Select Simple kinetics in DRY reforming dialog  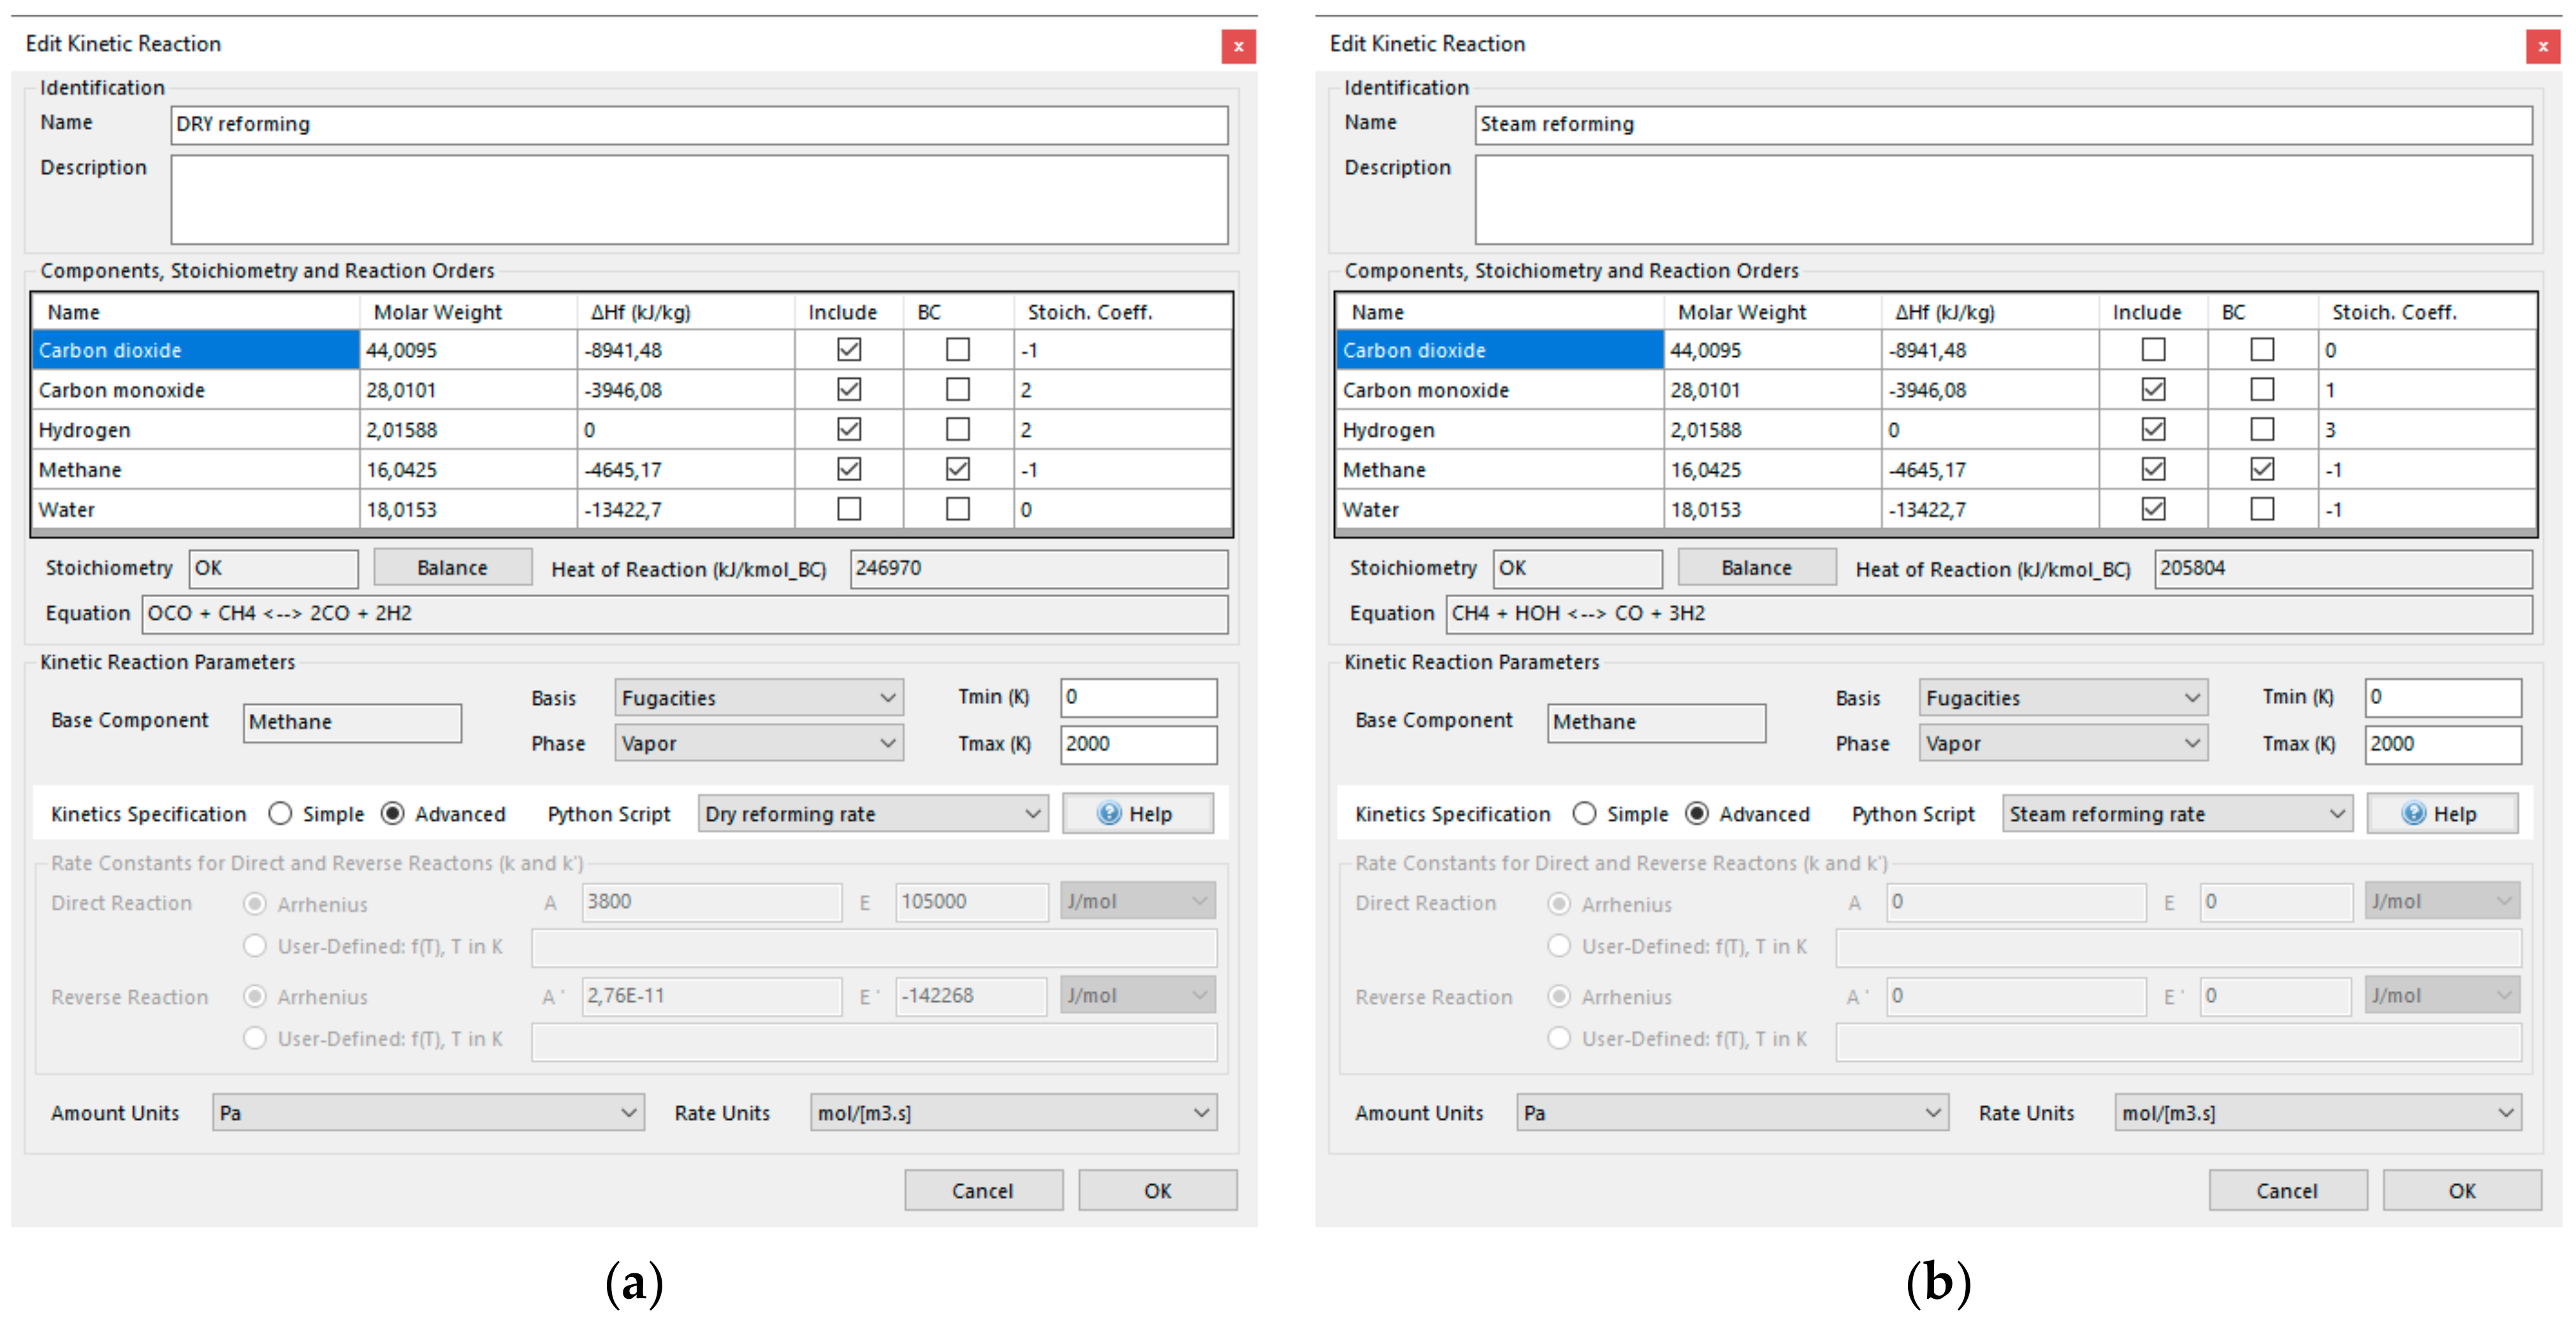pos(281,814)
